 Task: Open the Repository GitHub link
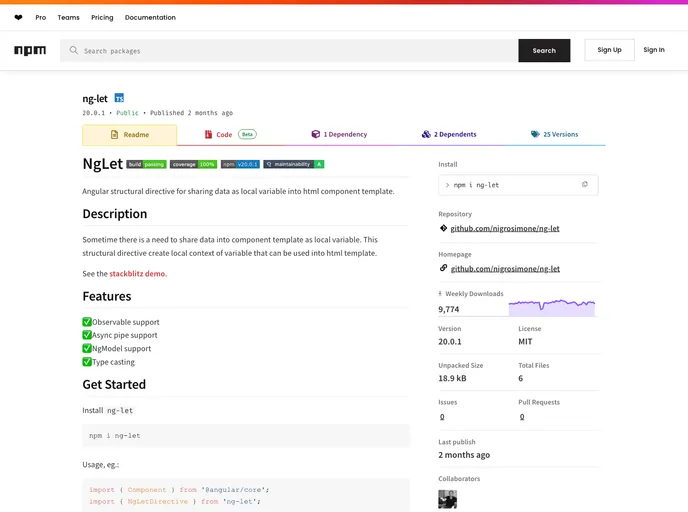(x=505, y=228)
